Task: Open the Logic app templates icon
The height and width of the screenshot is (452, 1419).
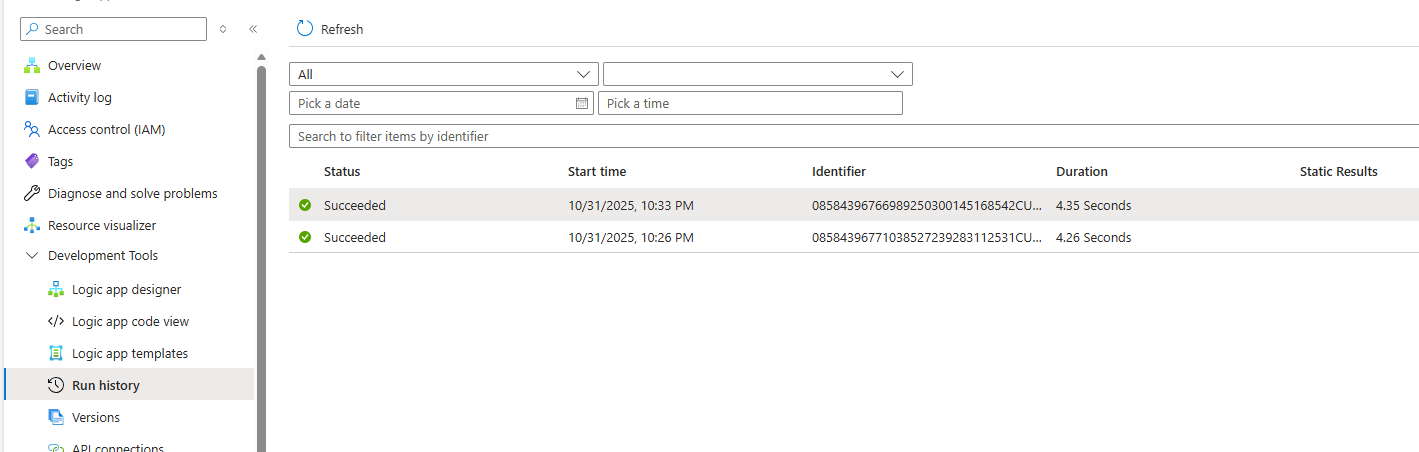Action: [x=56, y=354]
